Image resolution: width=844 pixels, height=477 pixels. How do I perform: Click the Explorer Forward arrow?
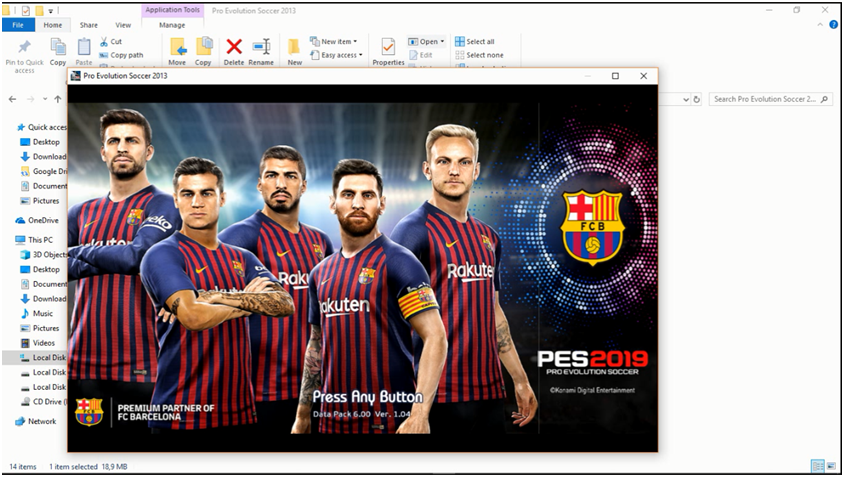[x=31, y=99]
